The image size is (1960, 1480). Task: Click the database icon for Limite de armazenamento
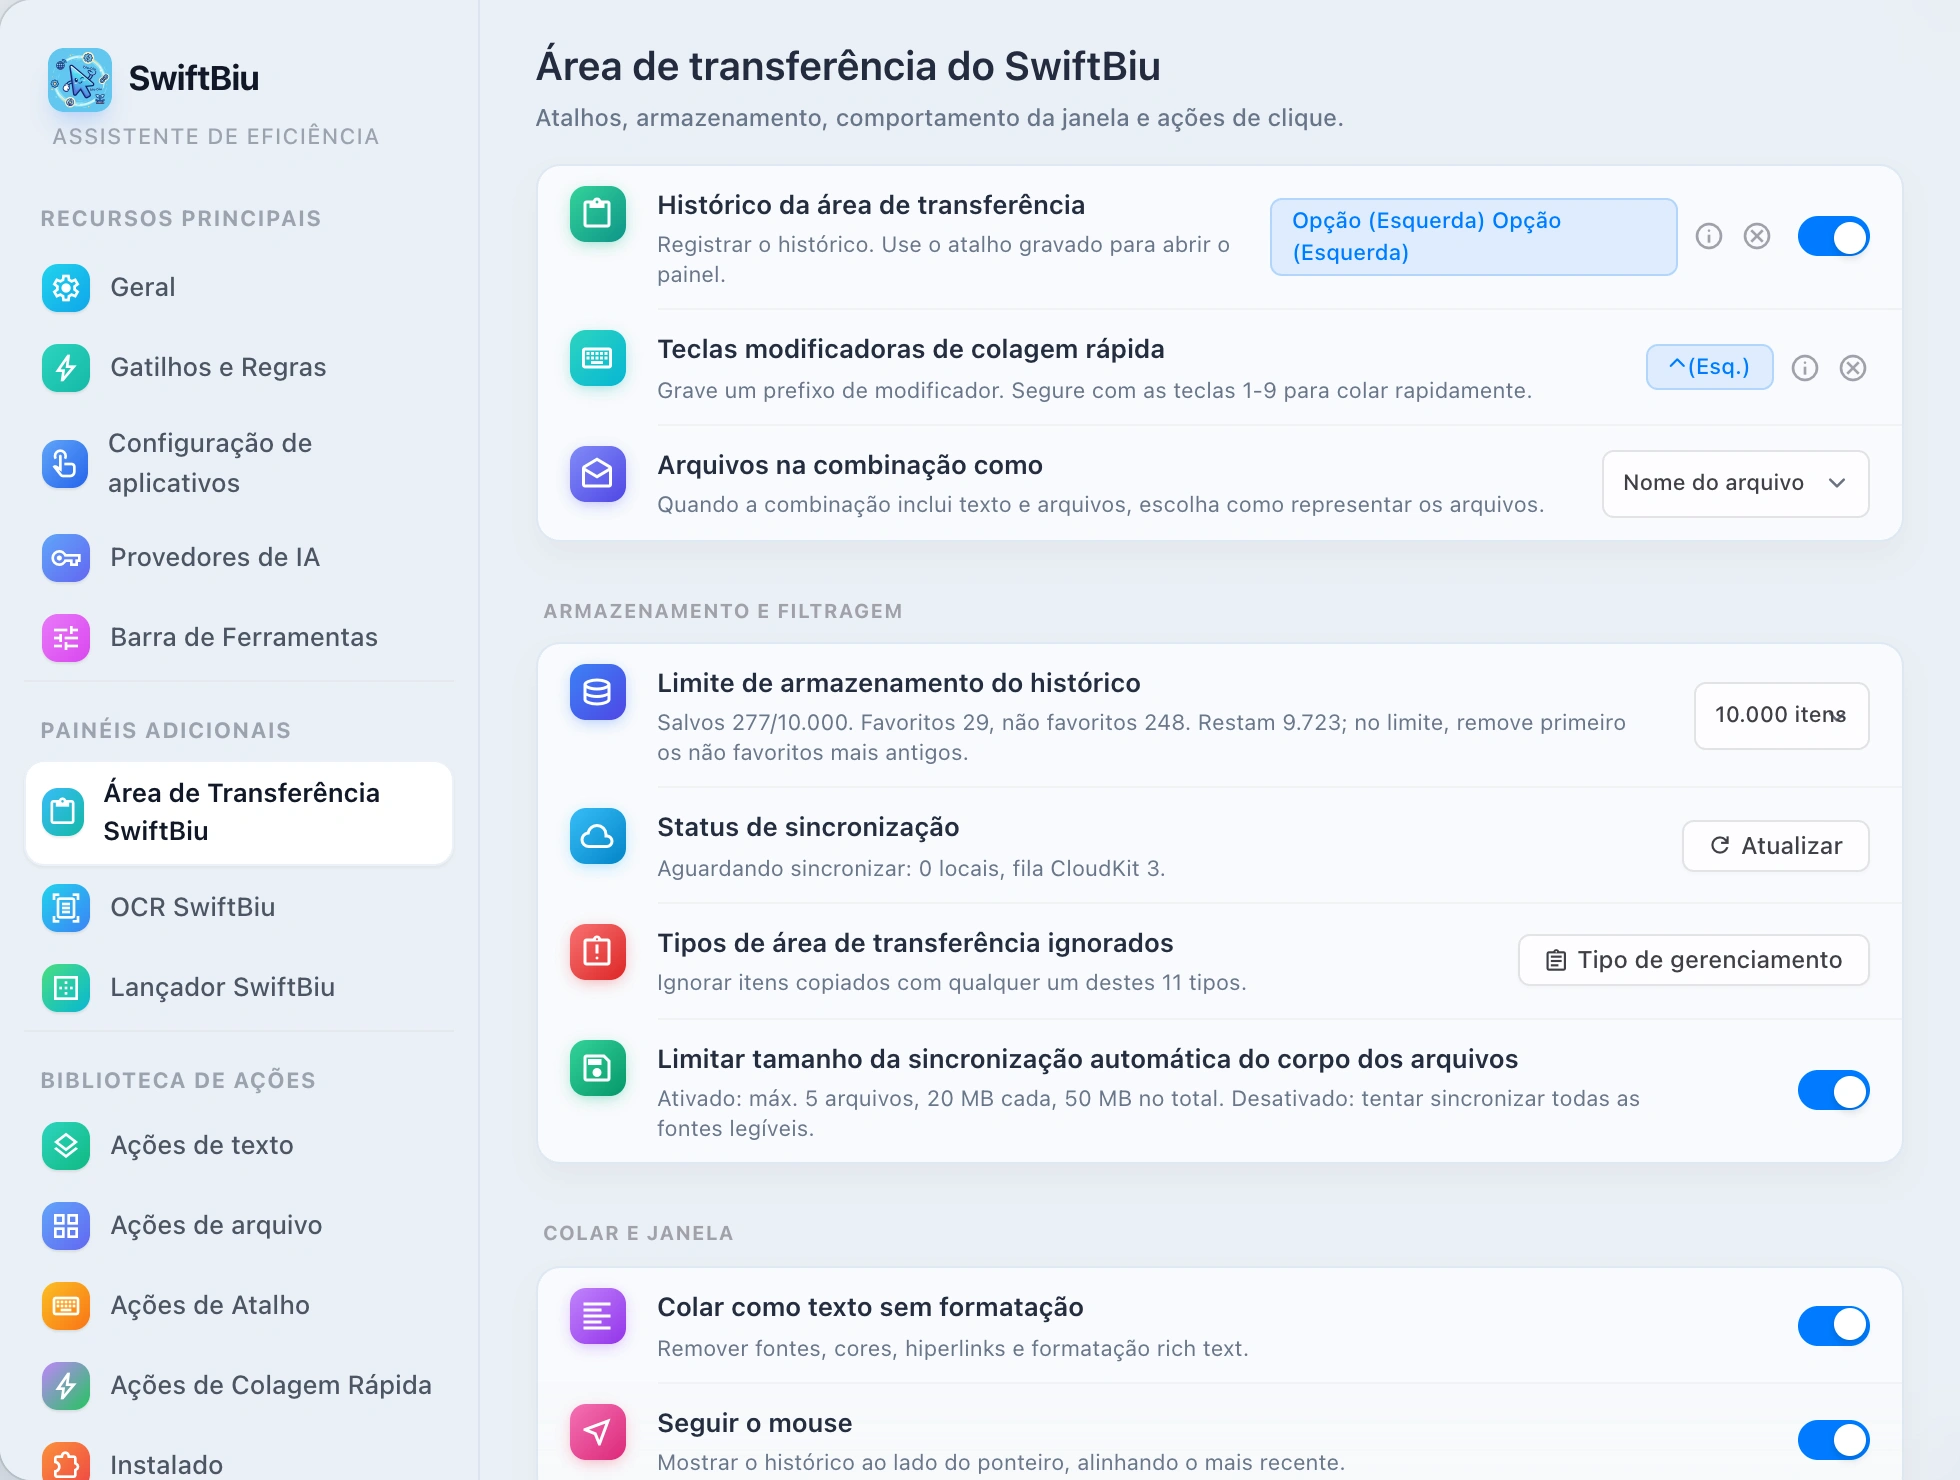pyautogui.click(x=598, y=692)
